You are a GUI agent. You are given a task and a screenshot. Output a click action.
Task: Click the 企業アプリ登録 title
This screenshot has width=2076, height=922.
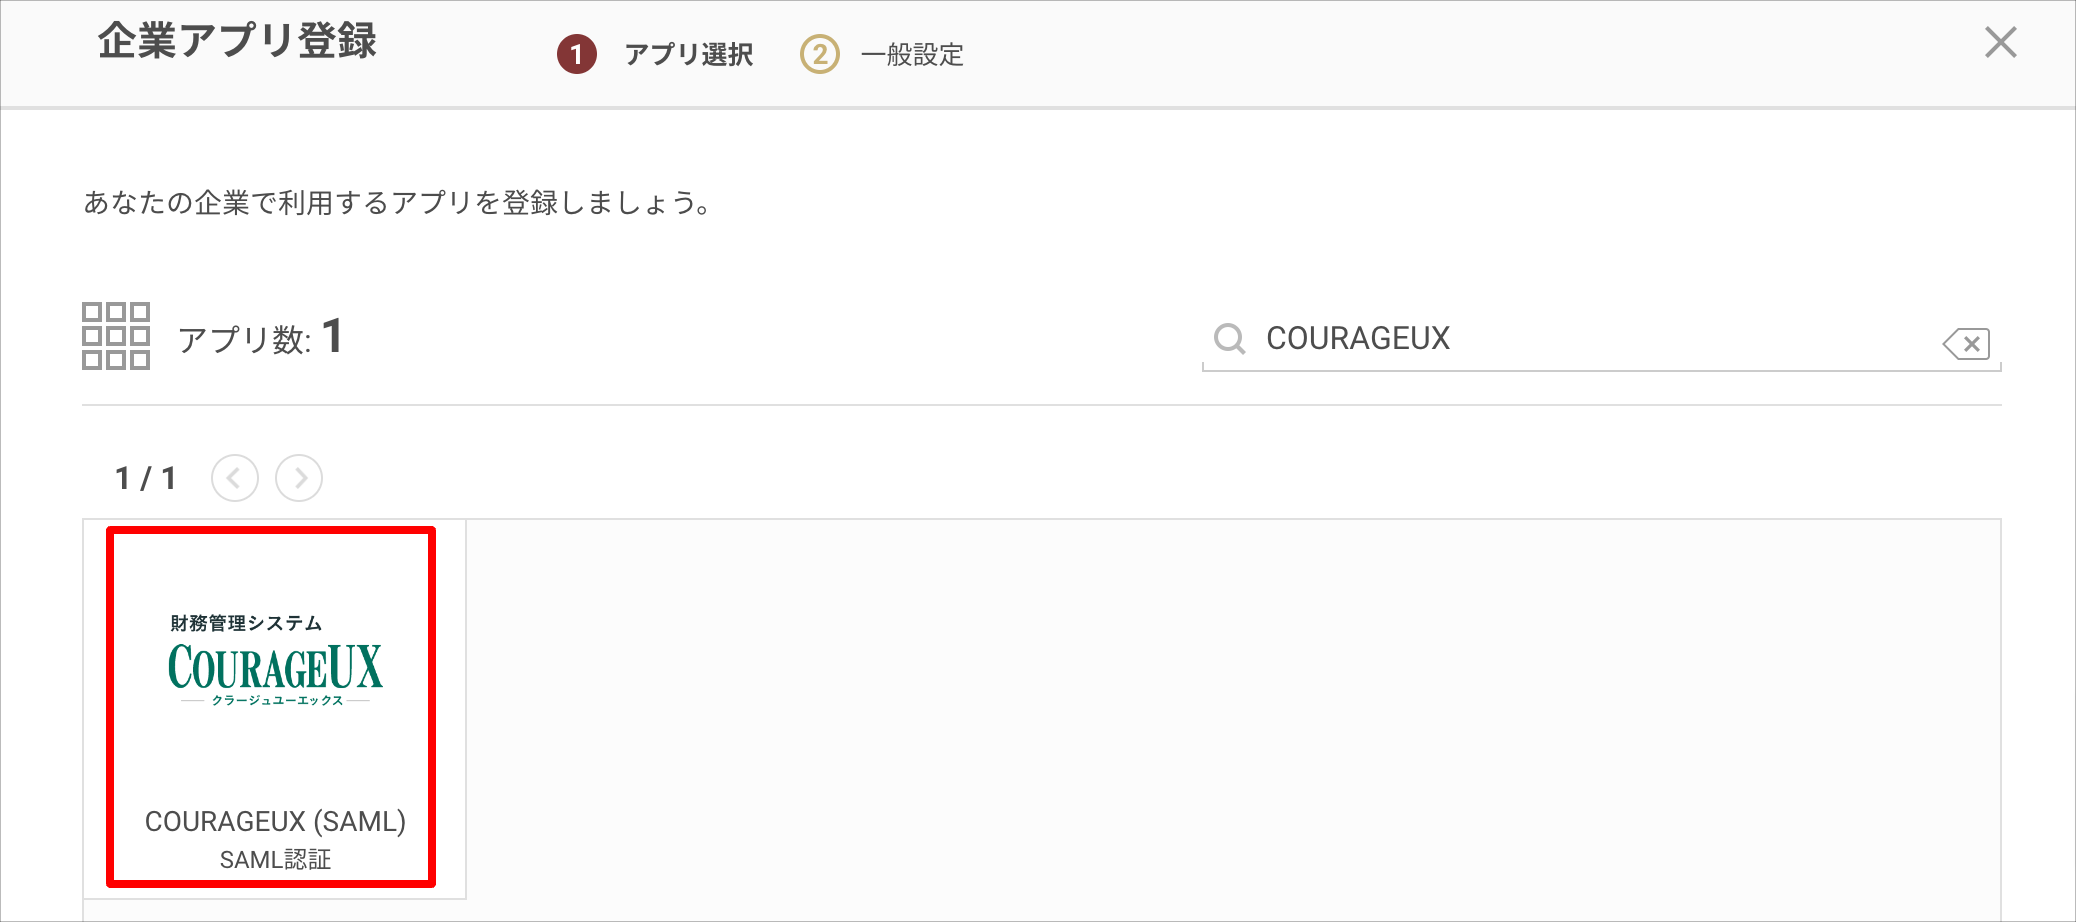tap(237, 41)
